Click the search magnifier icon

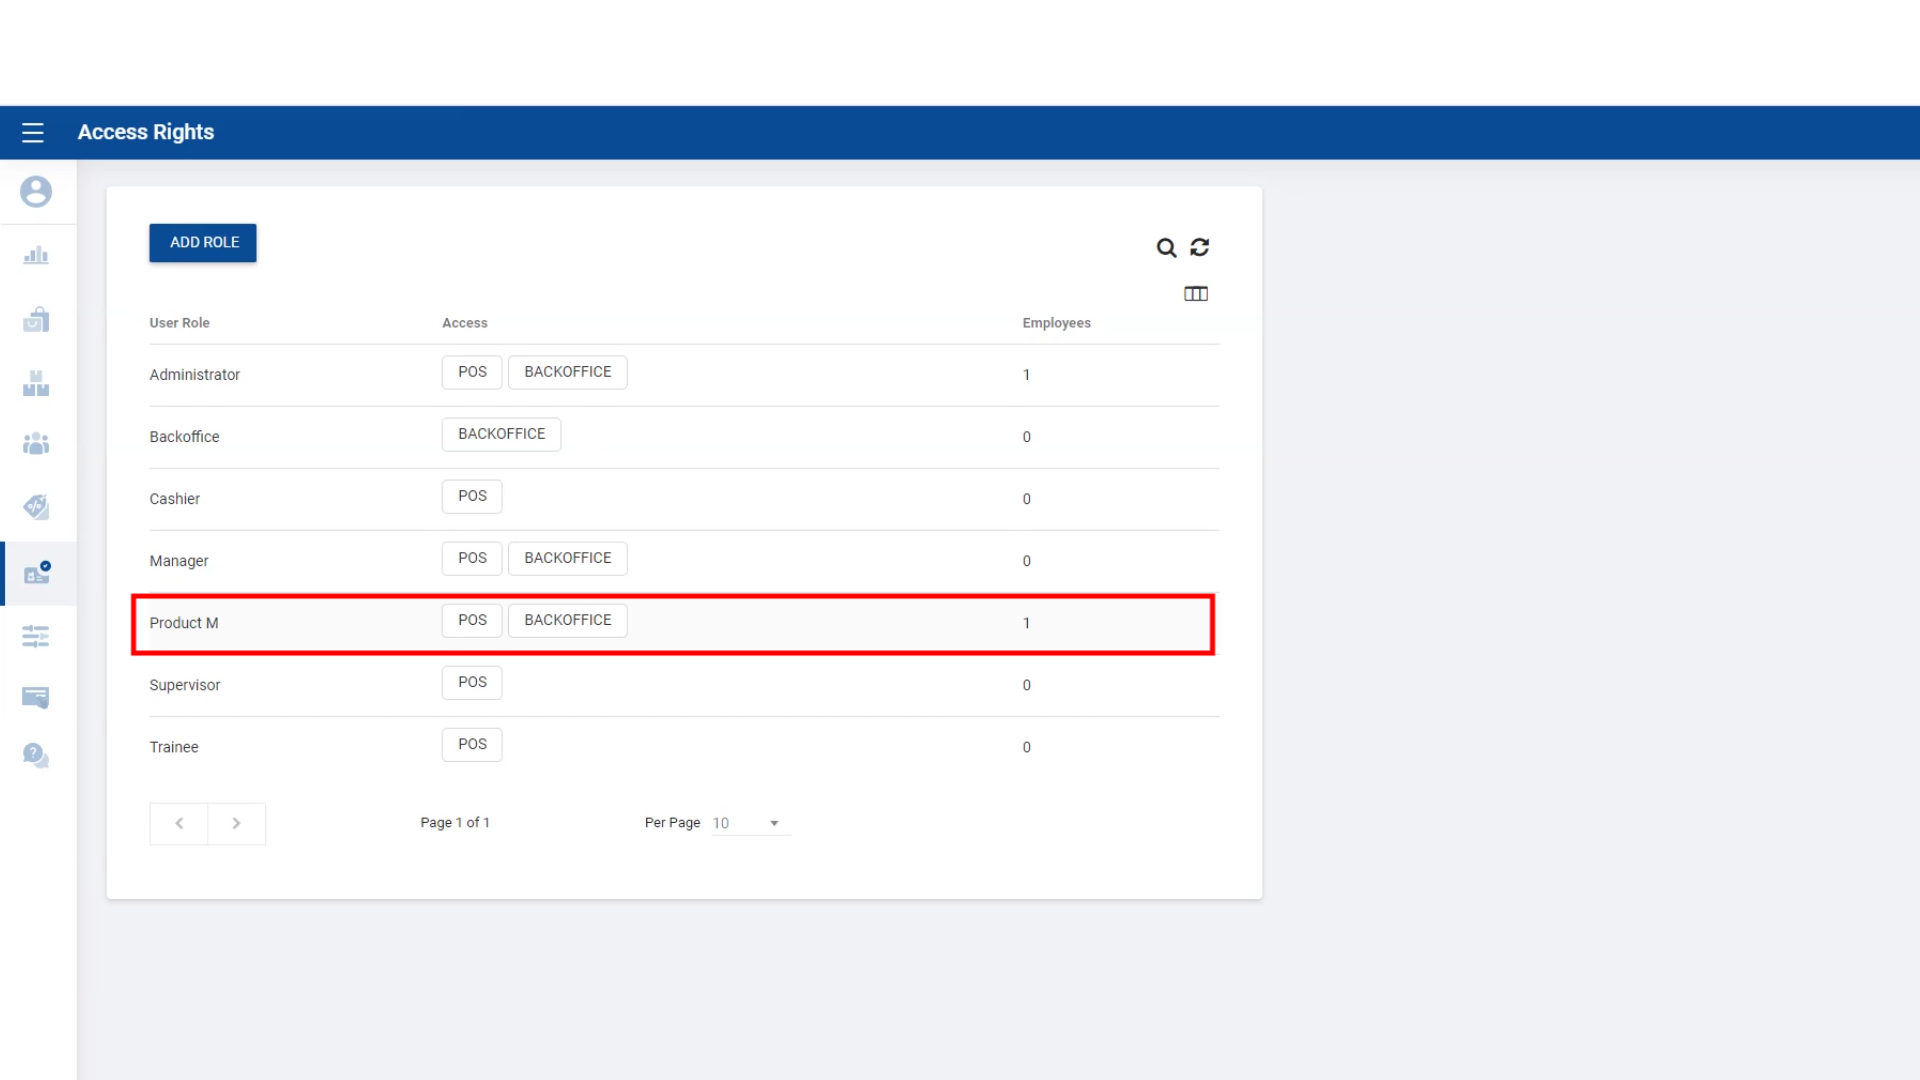pyautogui.click(x=1166, y=248)
